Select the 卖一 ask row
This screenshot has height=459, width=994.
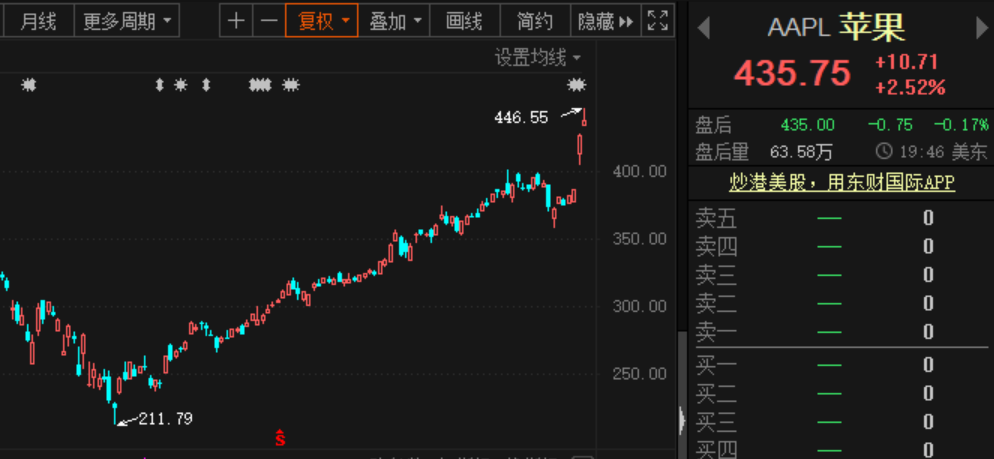(842, 332)
